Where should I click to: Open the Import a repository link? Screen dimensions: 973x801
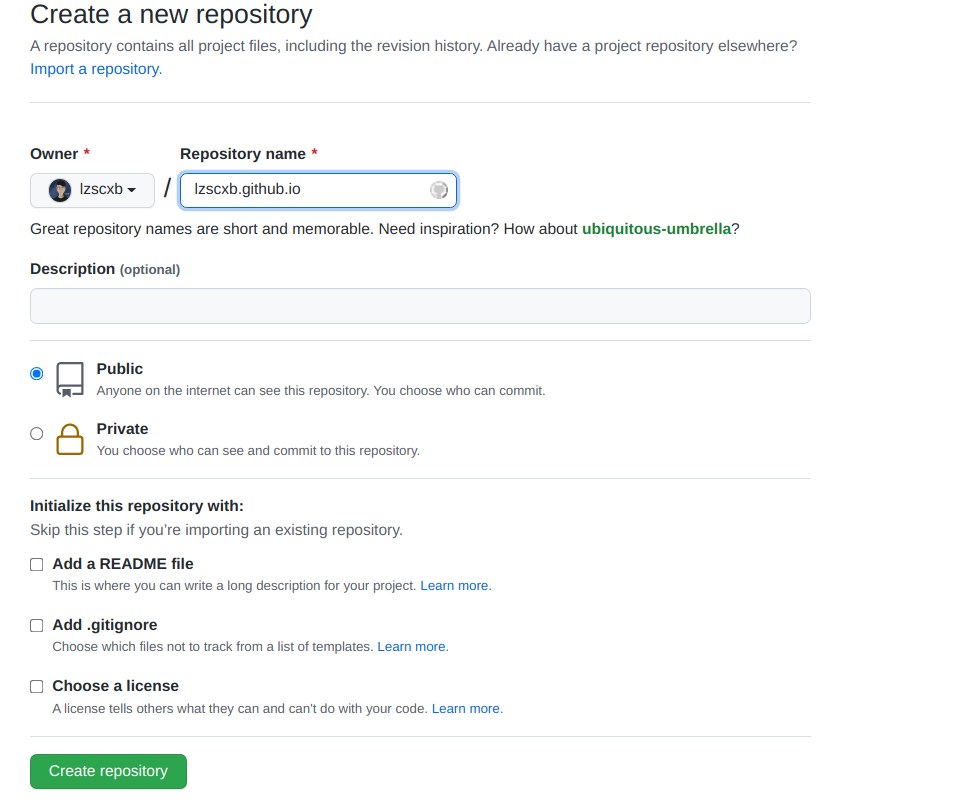[x=96, y=69]
